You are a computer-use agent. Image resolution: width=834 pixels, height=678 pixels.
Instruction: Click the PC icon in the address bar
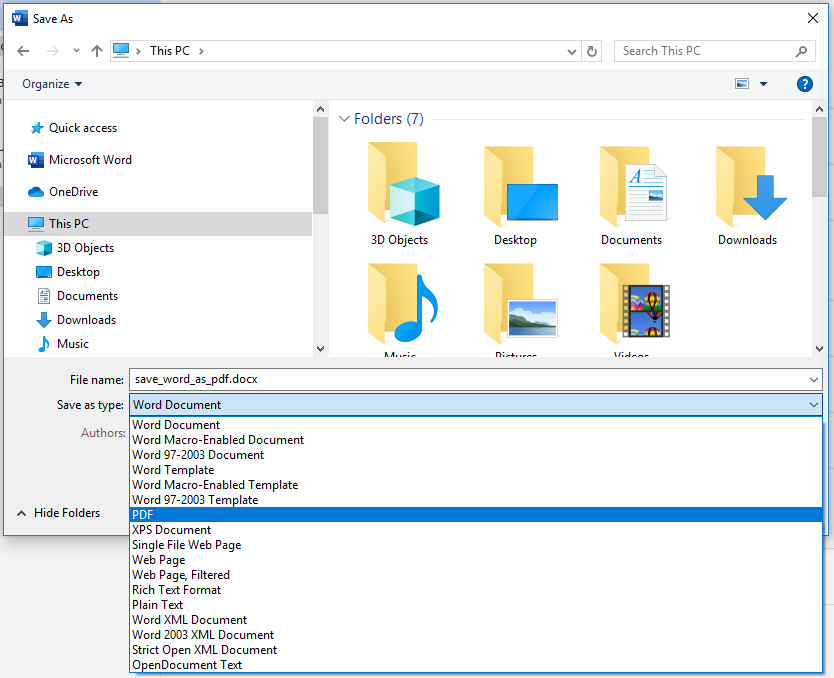tap(121, 51)
